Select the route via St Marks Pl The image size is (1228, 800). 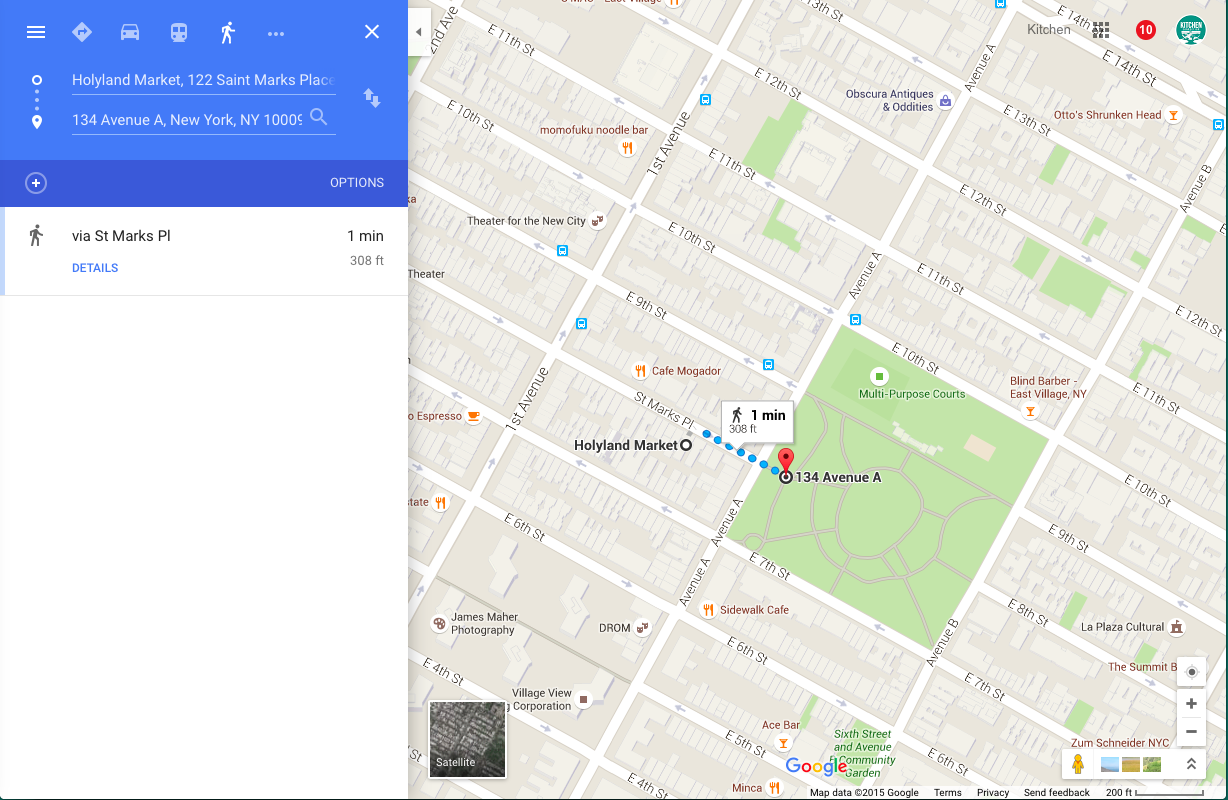[206, 251]
